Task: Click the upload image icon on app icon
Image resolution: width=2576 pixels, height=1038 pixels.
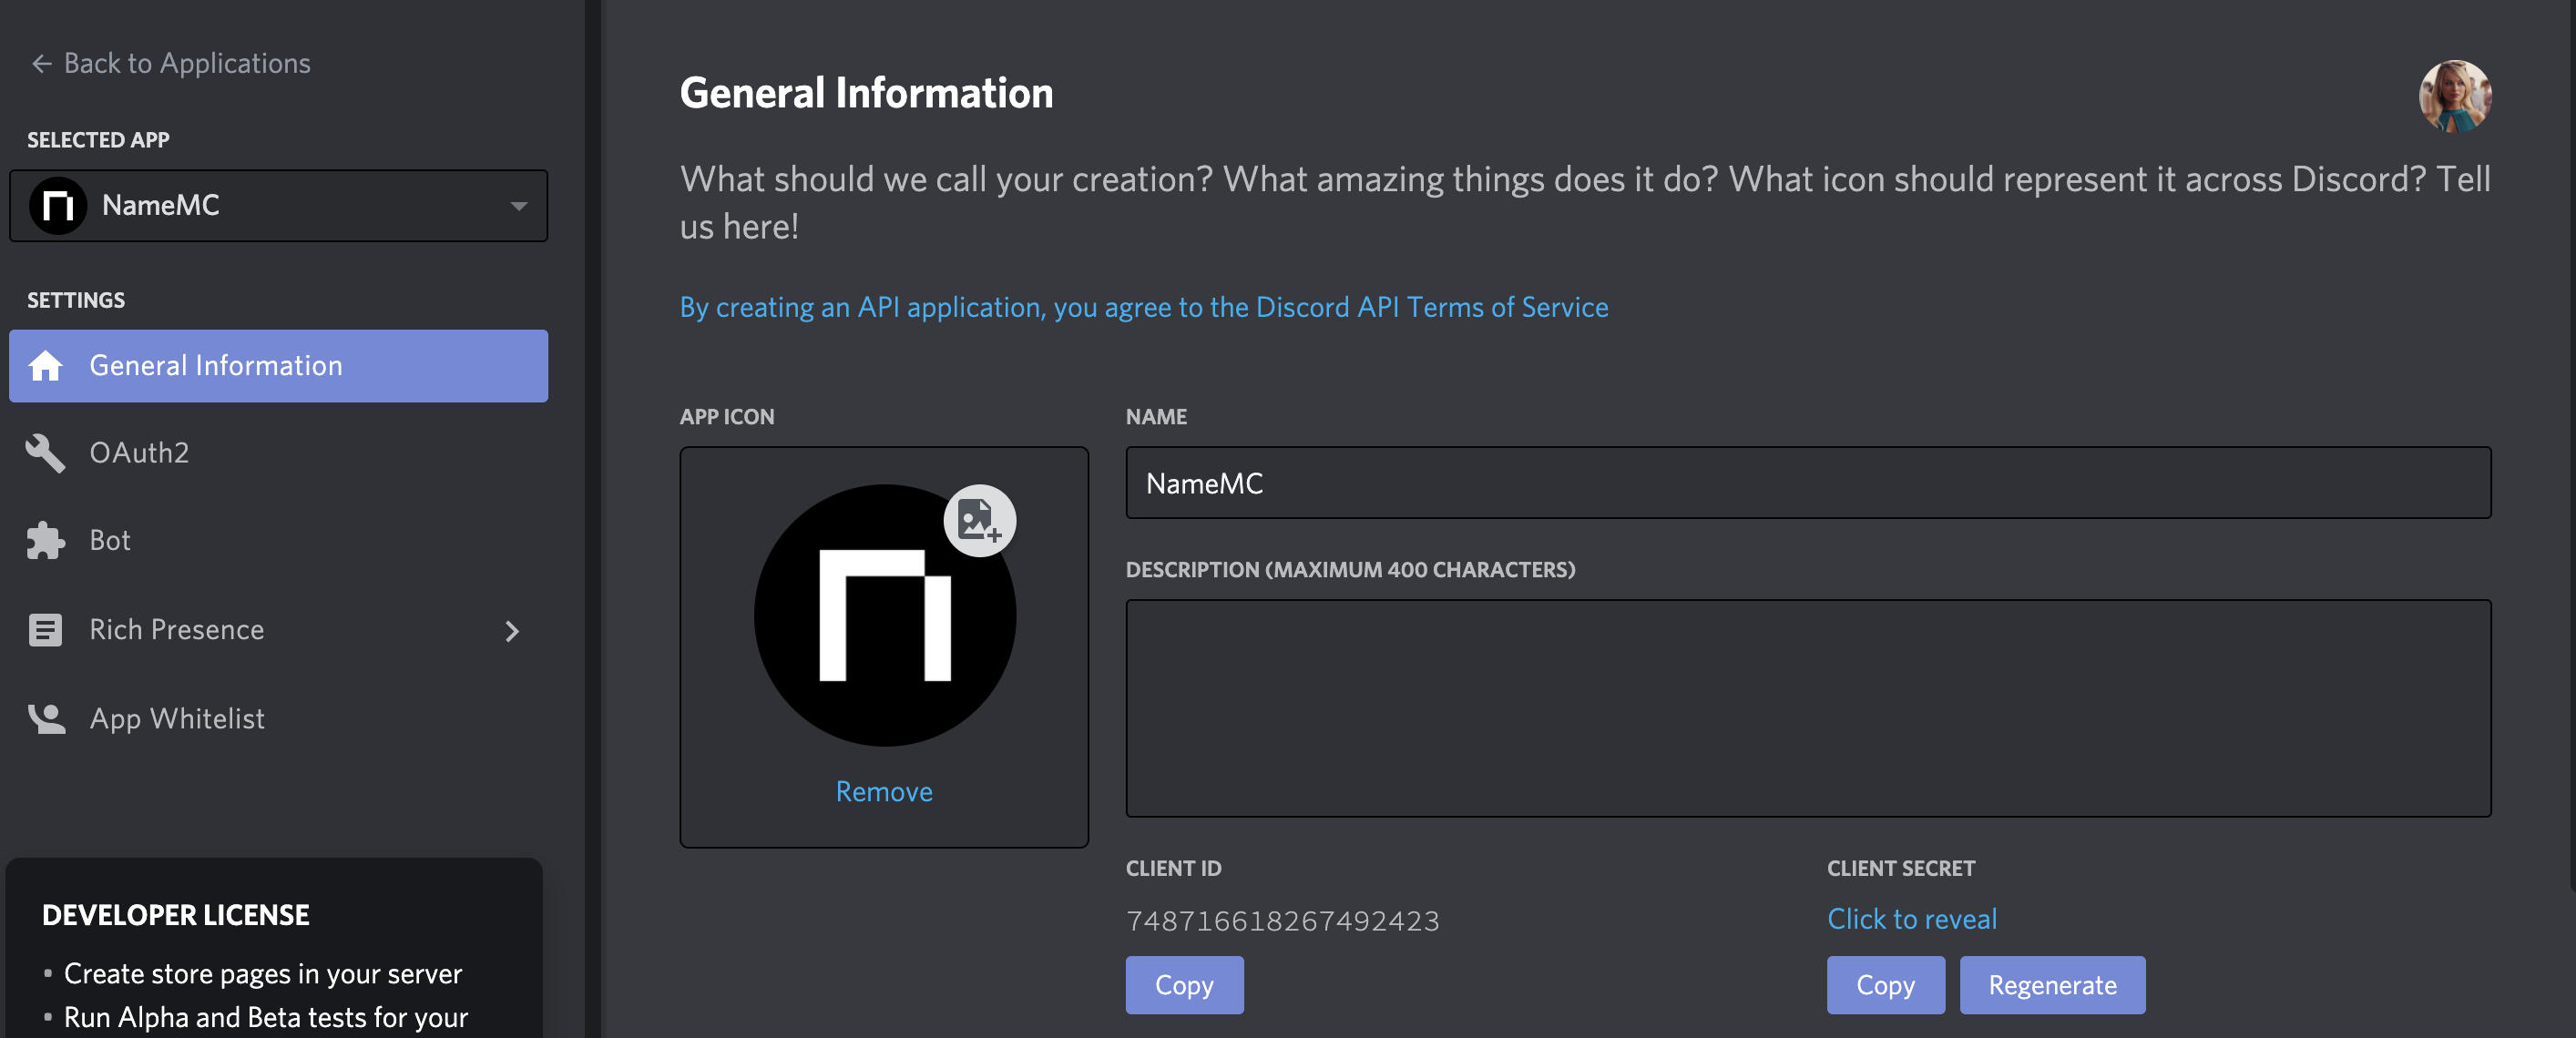Action: coord(979,521)
